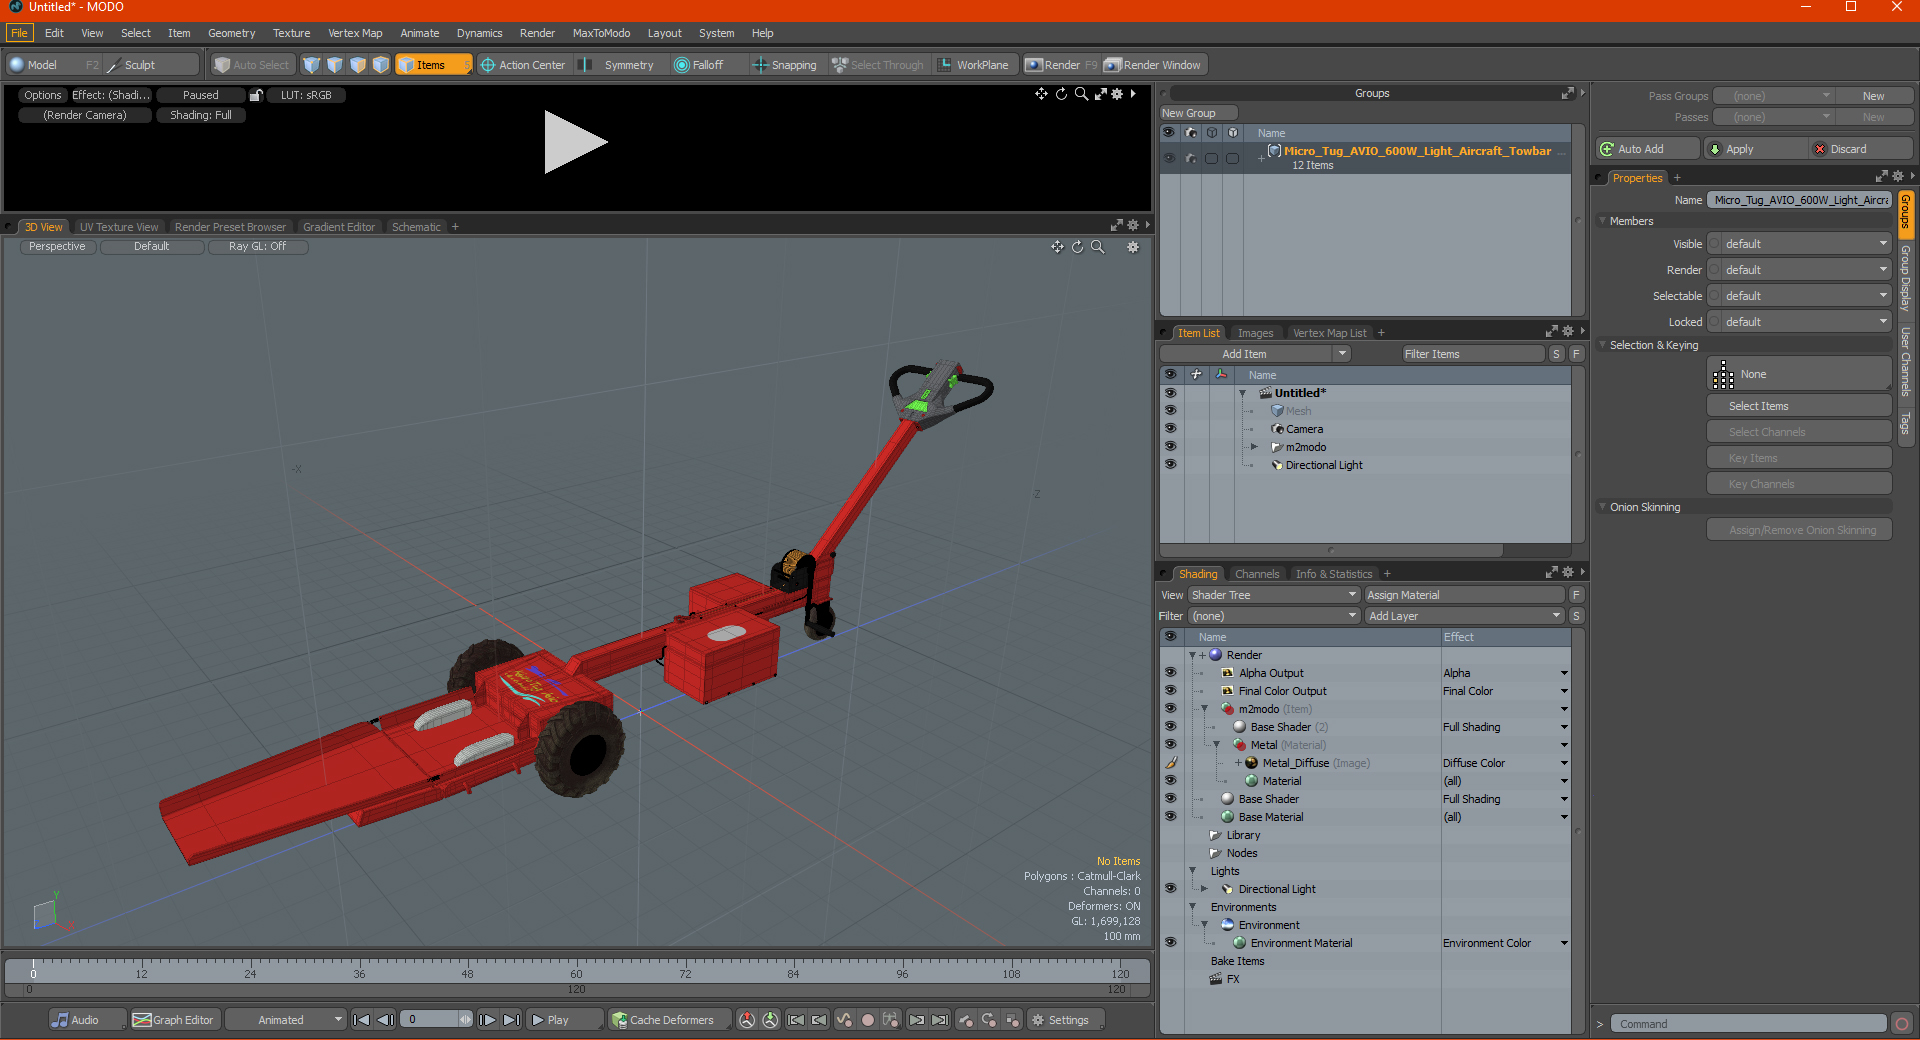Expand the m2modo item in Item List

coord(1254,447)
